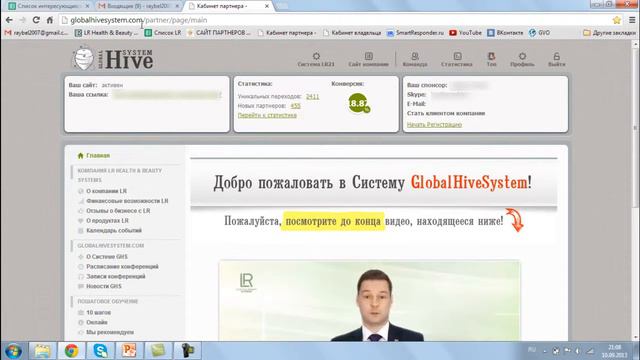Image resolution: width=640 pixels, height=360 pixels.
Task: Click the RU language indicator
Action: tap(532, 349)
